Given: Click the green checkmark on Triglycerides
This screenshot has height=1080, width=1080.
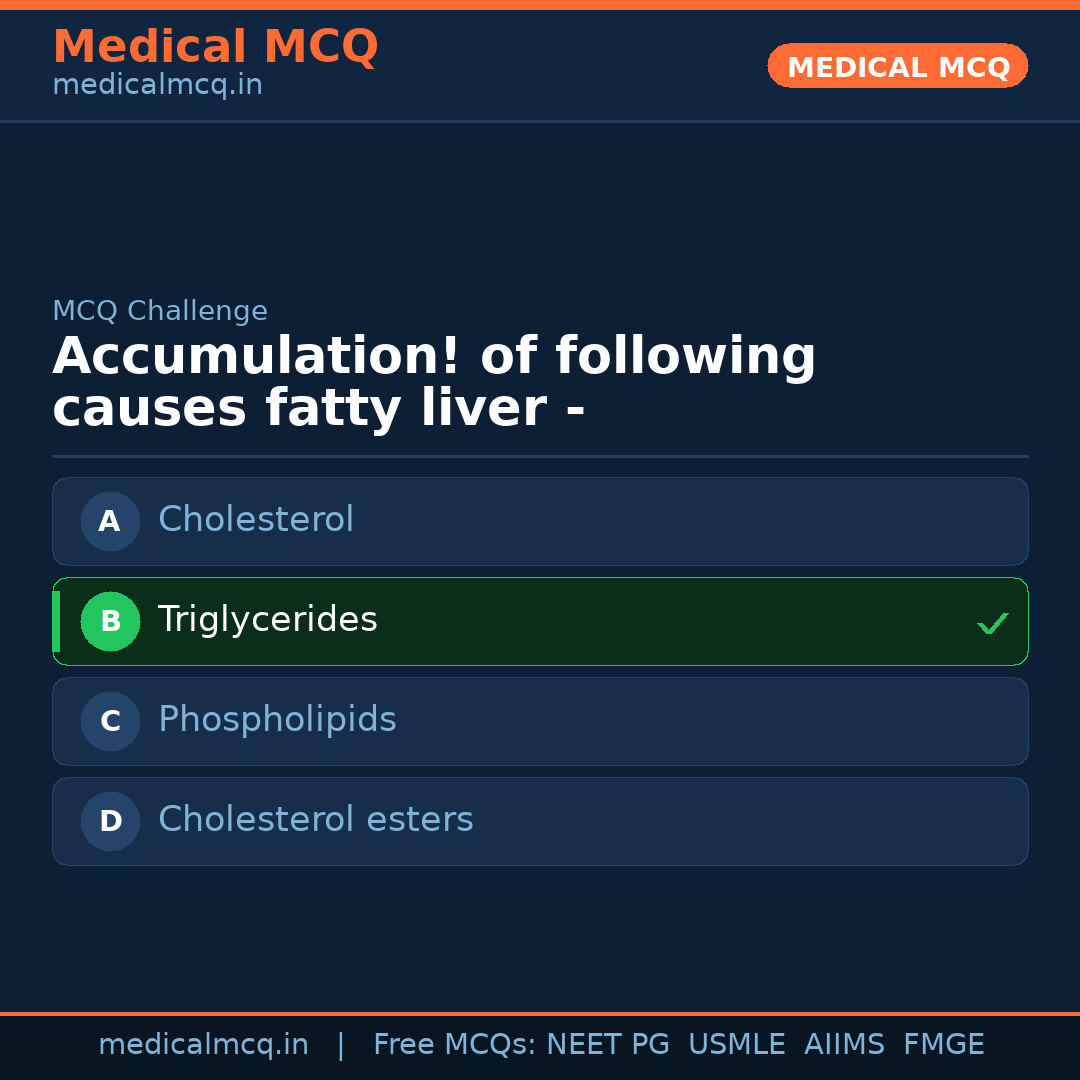Looking at the screenshot, I should click(x=992, y=622).
